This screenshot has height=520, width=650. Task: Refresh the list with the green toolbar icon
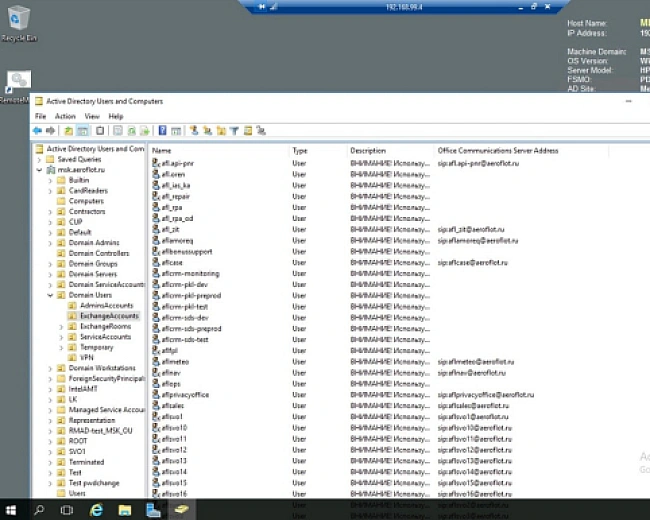click(x=131, y=131)
